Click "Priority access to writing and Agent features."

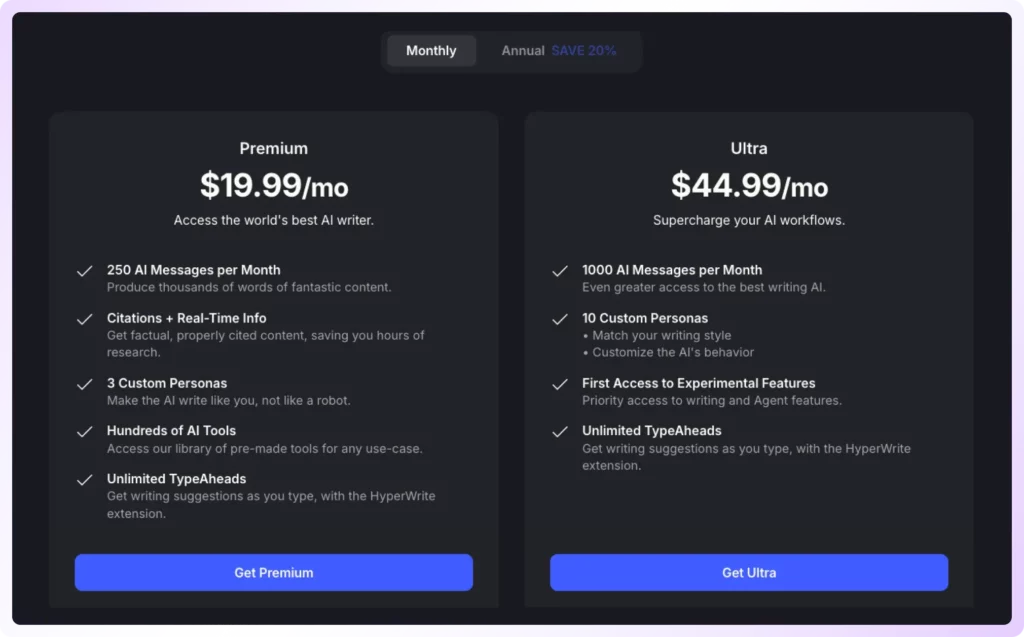coord(712,400)
